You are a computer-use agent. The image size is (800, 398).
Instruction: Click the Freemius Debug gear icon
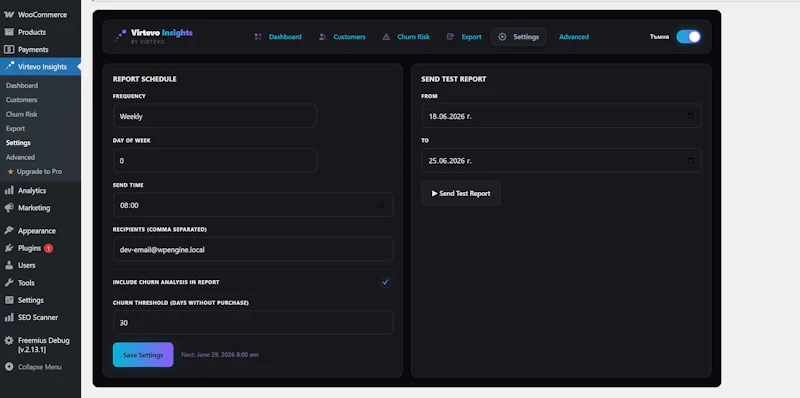9,340
